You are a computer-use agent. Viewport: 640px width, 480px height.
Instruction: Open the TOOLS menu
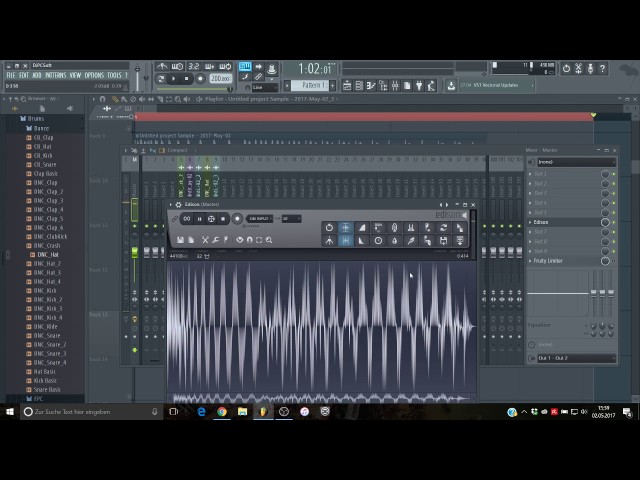point(114,75)
